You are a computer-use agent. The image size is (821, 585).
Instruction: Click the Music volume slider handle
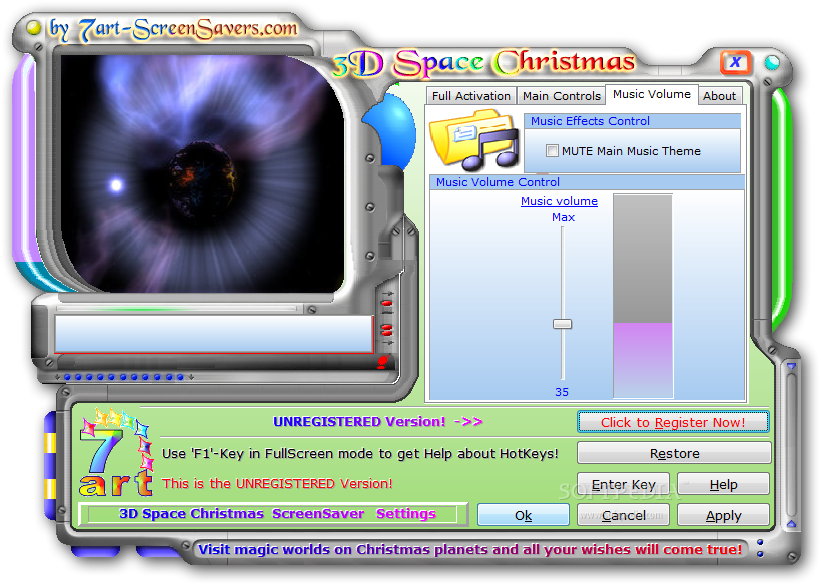coord(563,324)
